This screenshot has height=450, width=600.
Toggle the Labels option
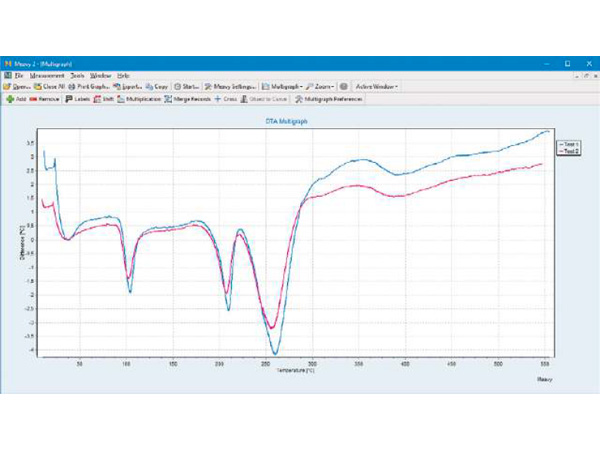pyautogui.click(x=79, y=99)
